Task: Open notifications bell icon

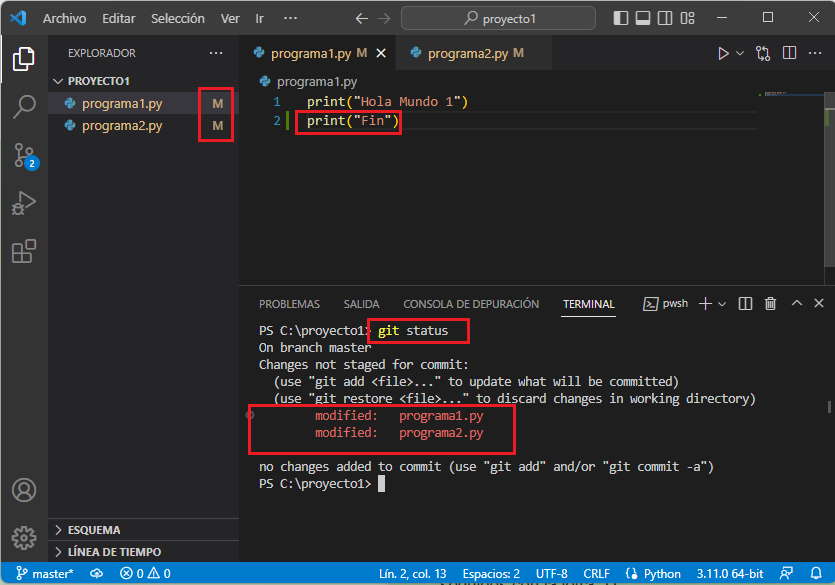Action: (816, 573)
